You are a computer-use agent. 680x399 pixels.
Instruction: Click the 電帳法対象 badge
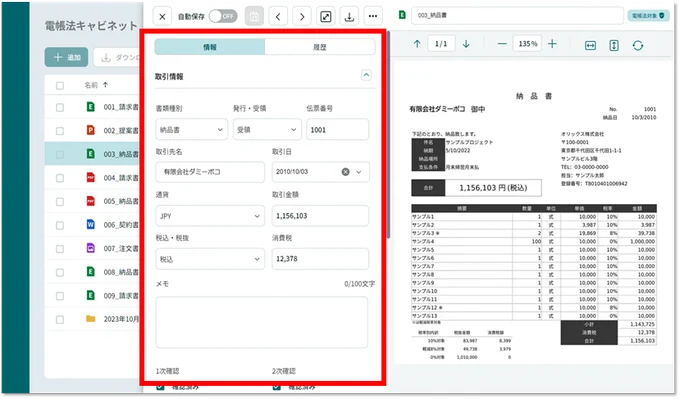[x=648, y=16]
